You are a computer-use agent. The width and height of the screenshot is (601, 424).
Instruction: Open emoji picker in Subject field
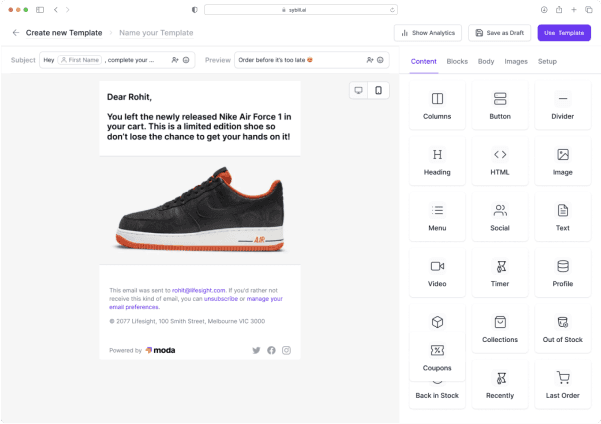coord(186,60)
